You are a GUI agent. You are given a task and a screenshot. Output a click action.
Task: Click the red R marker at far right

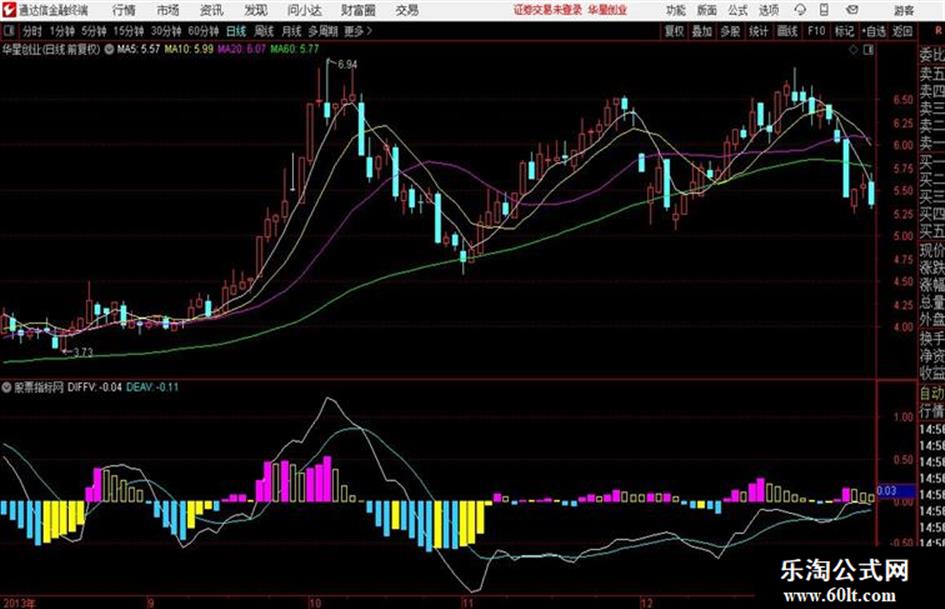pos(939,30)
